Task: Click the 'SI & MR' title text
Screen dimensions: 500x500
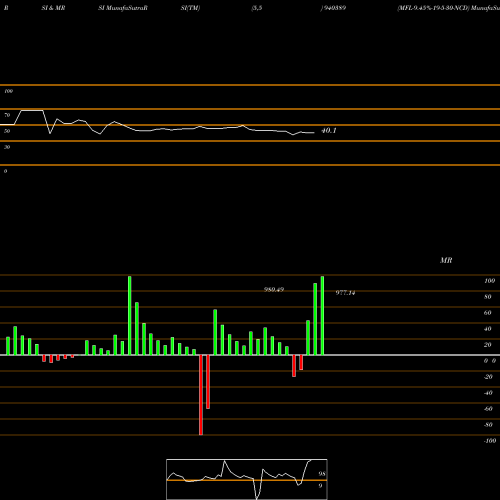Action: click(x=53, y=8)
